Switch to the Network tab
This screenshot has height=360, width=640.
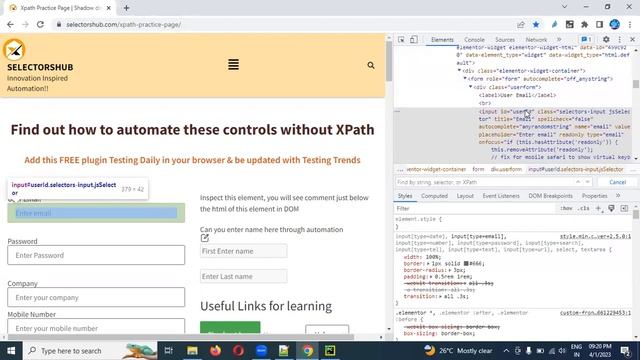click(x=536, y=40)
